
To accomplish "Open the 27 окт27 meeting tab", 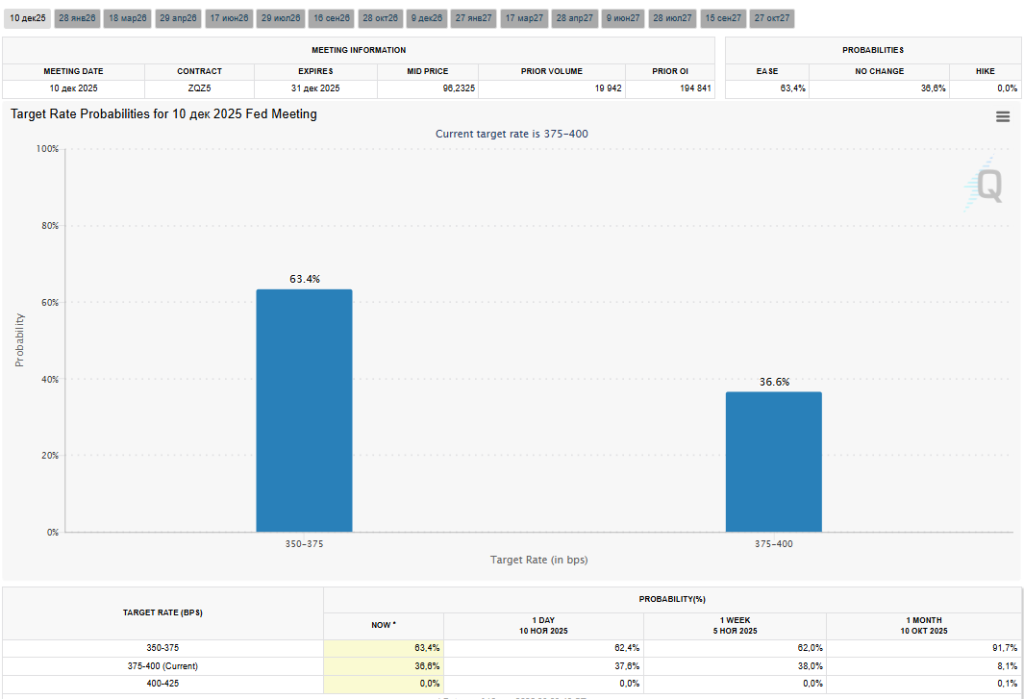I will pyautogui.click(x=773, y=19).
